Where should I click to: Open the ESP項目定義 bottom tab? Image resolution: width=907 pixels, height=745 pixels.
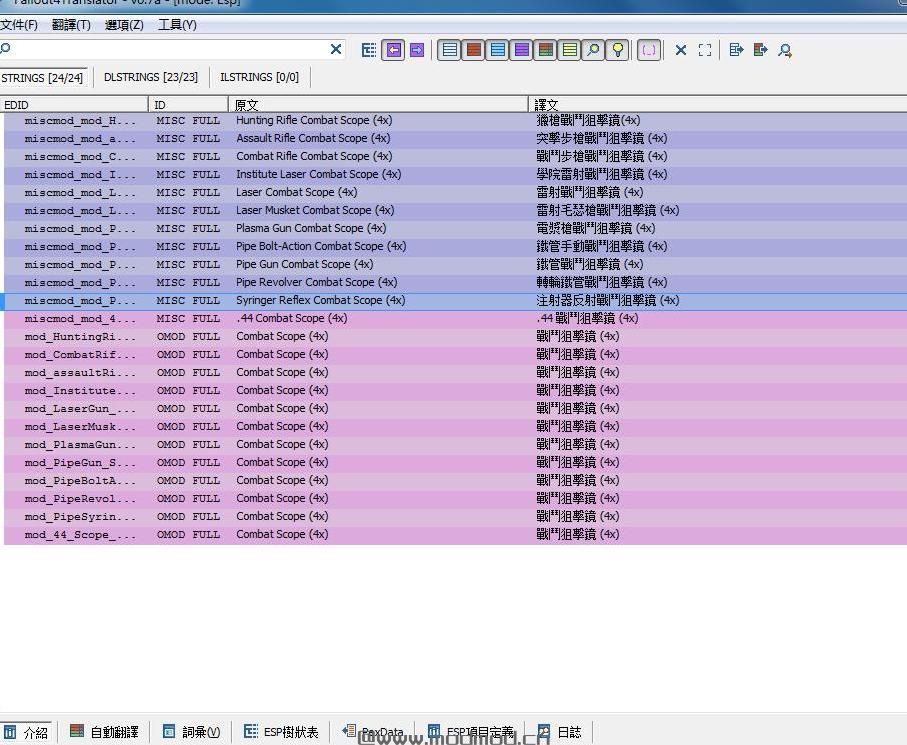pos(470,732)
